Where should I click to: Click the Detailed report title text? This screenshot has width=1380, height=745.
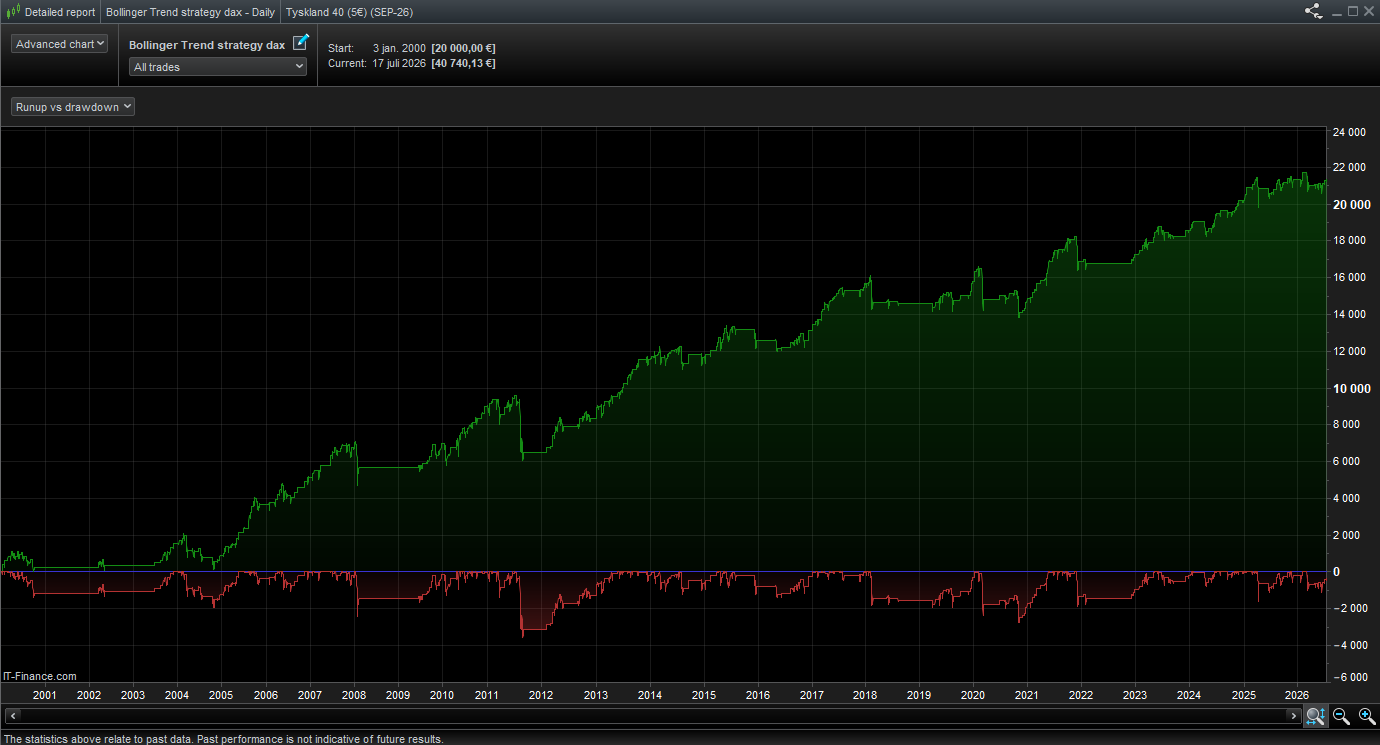click(x=60, y=12)
